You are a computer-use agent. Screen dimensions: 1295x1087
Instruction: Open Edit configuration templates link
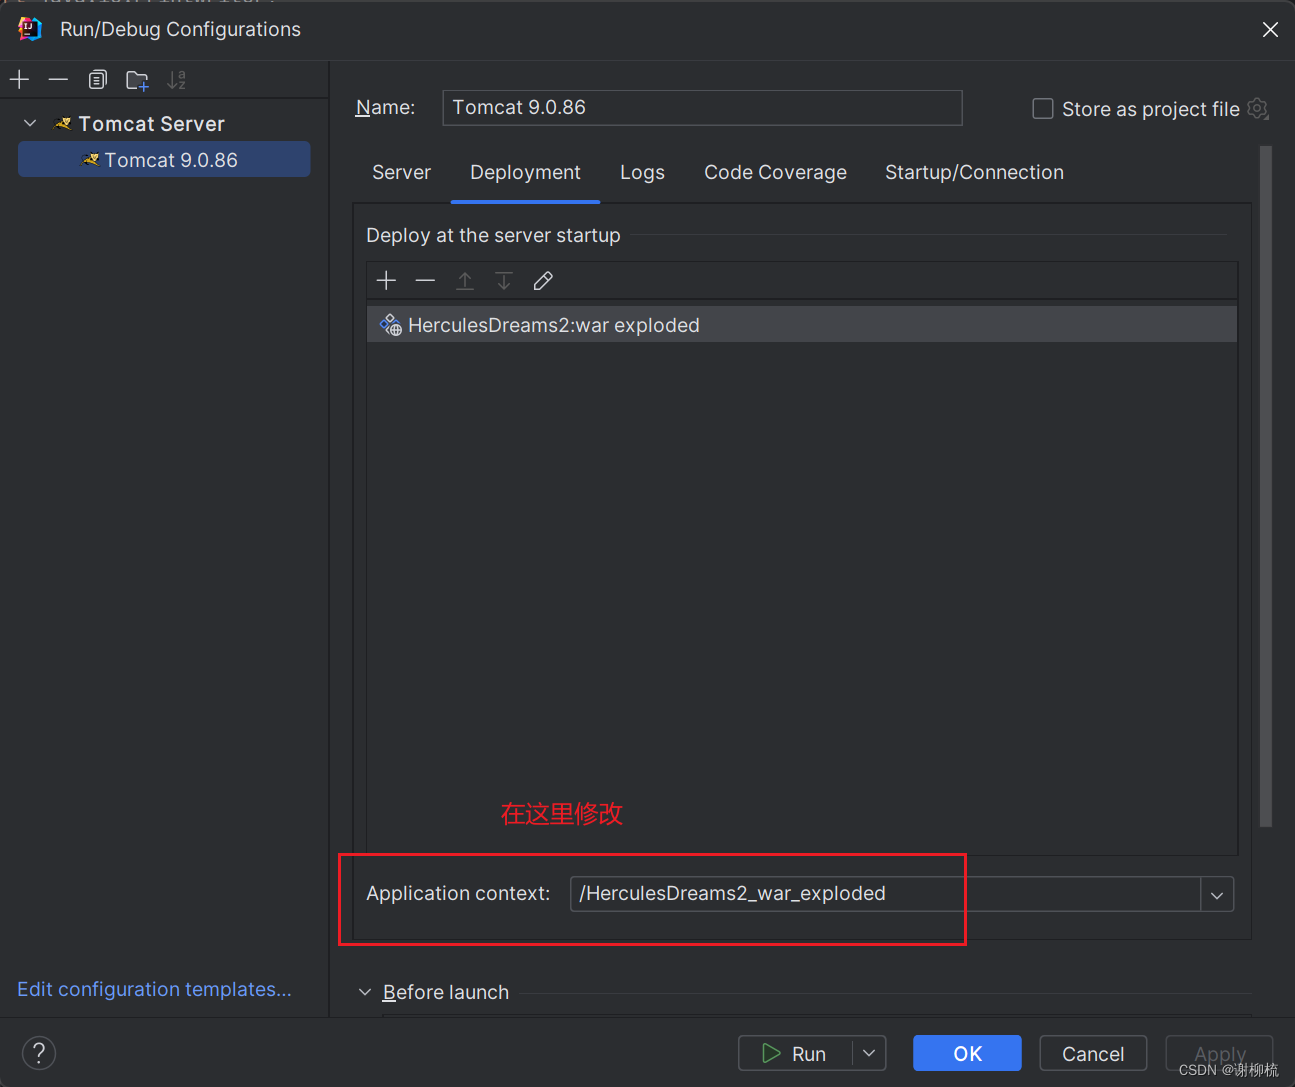(x=154, y=989)
